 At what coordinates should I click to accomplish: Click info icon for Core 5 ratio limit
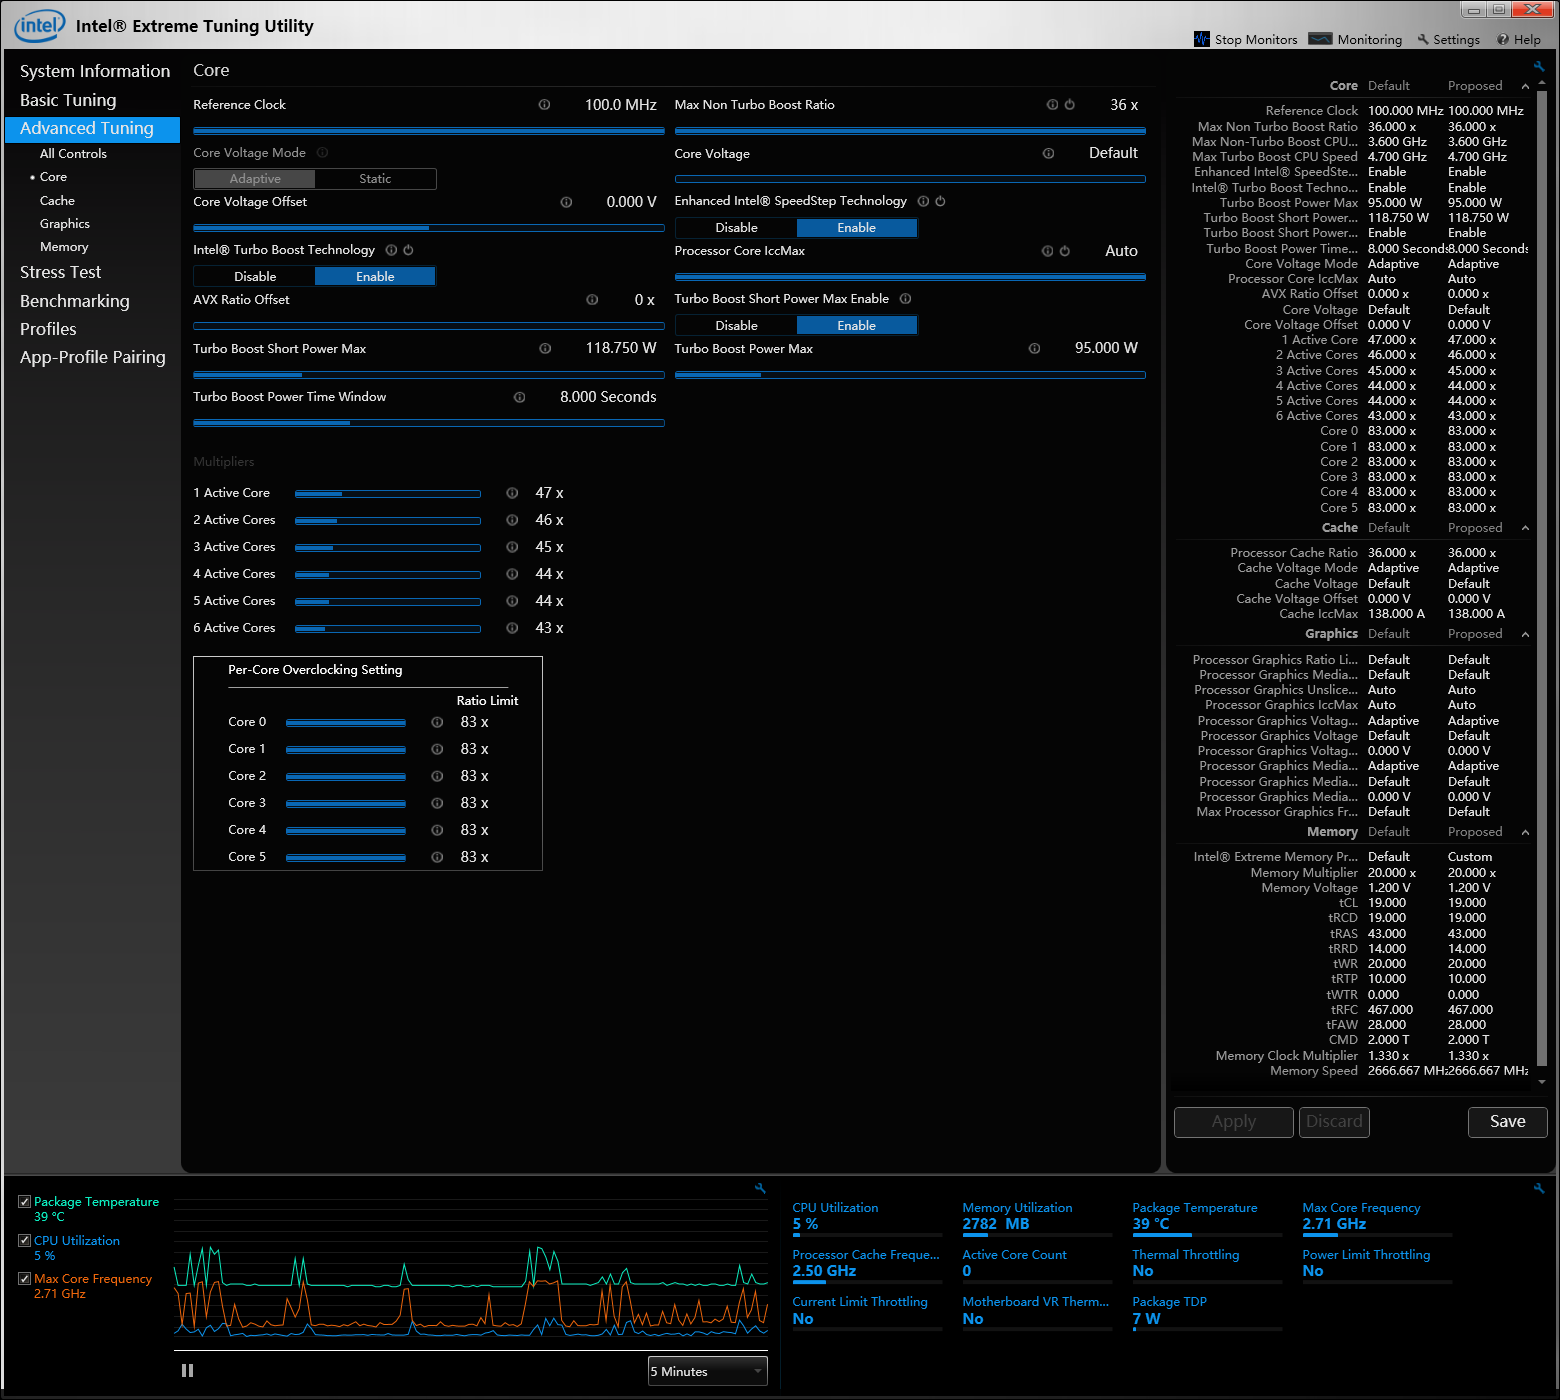(x=438, y=857)
